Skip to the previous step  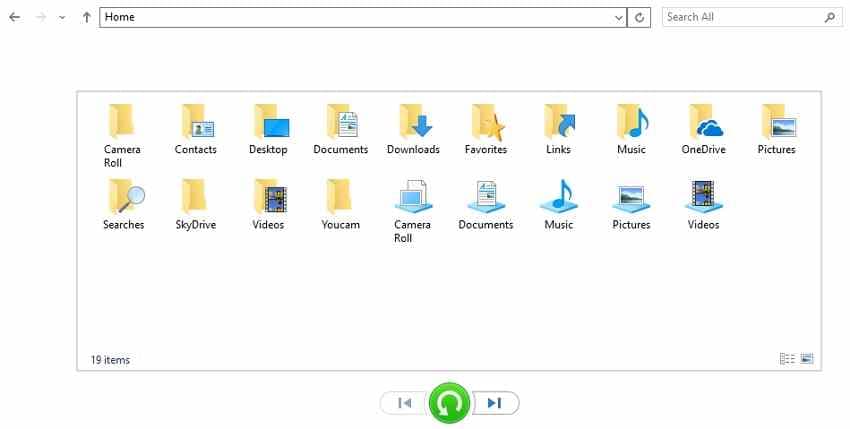coord(405,403)
